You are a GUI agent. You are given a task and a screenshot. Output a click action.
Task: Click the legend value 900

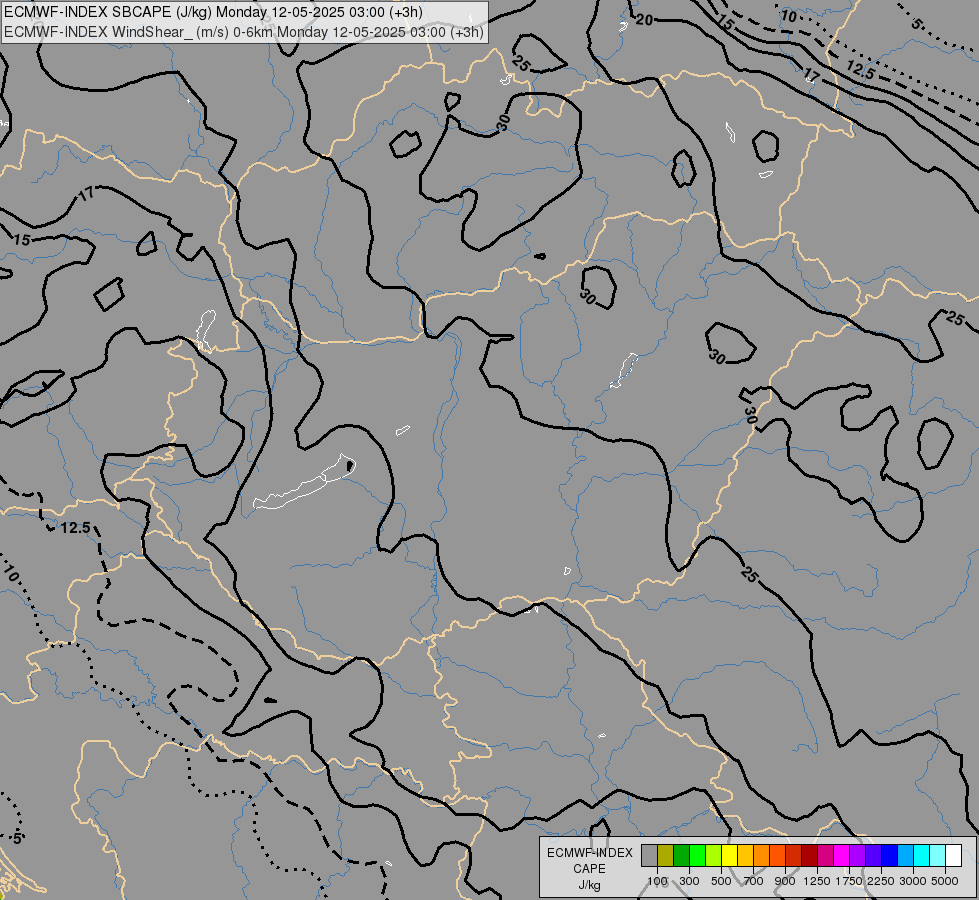785,881
